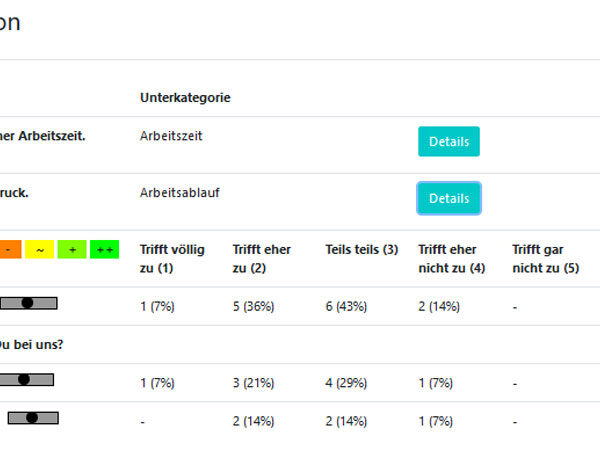Click the '6 (43%)' result cell
The width and height of the screenshot is (600, 458).
pyautogui.click(x=349, y=307)
